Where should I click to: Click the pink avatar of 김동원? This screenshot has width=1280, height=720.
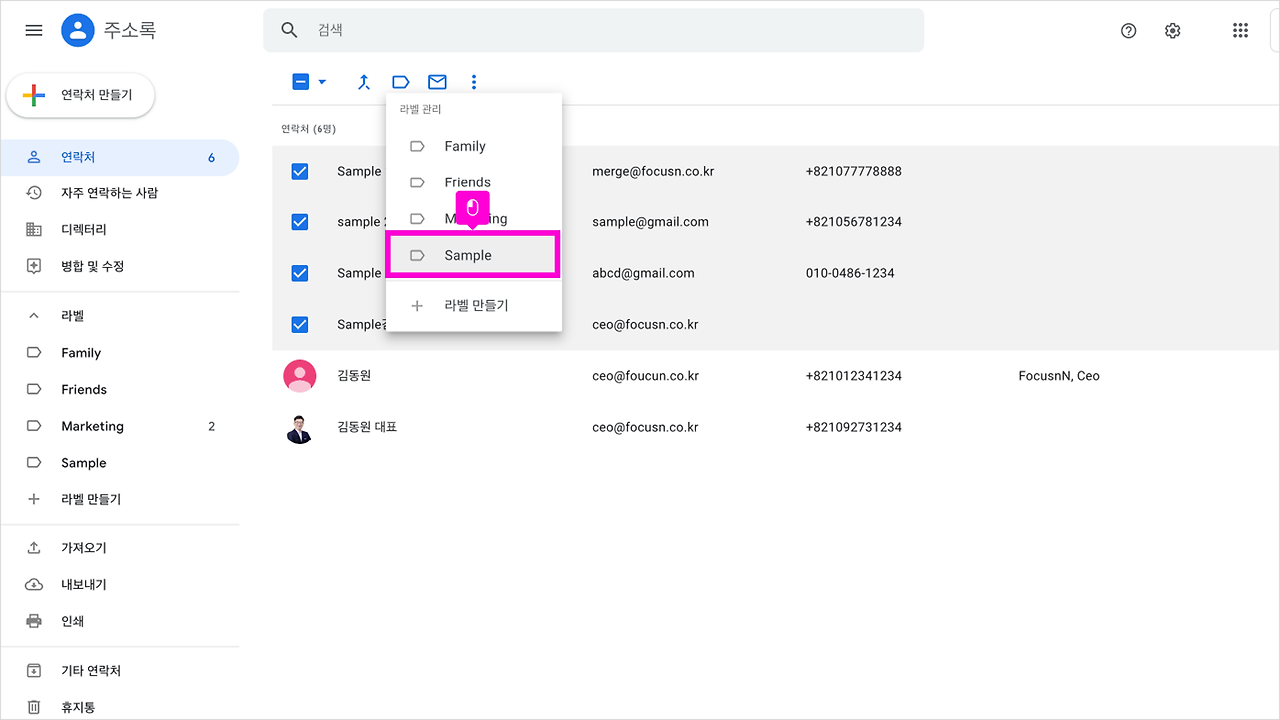tap(300, 376)
